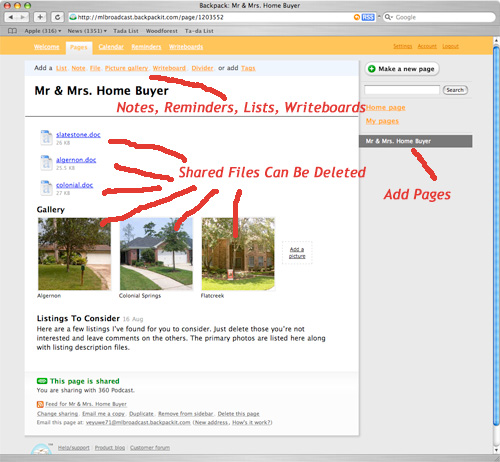500x462 pixels.
Task: Open the Apple (316) bookmarks dropdown
Action: (x=43, y=31)
